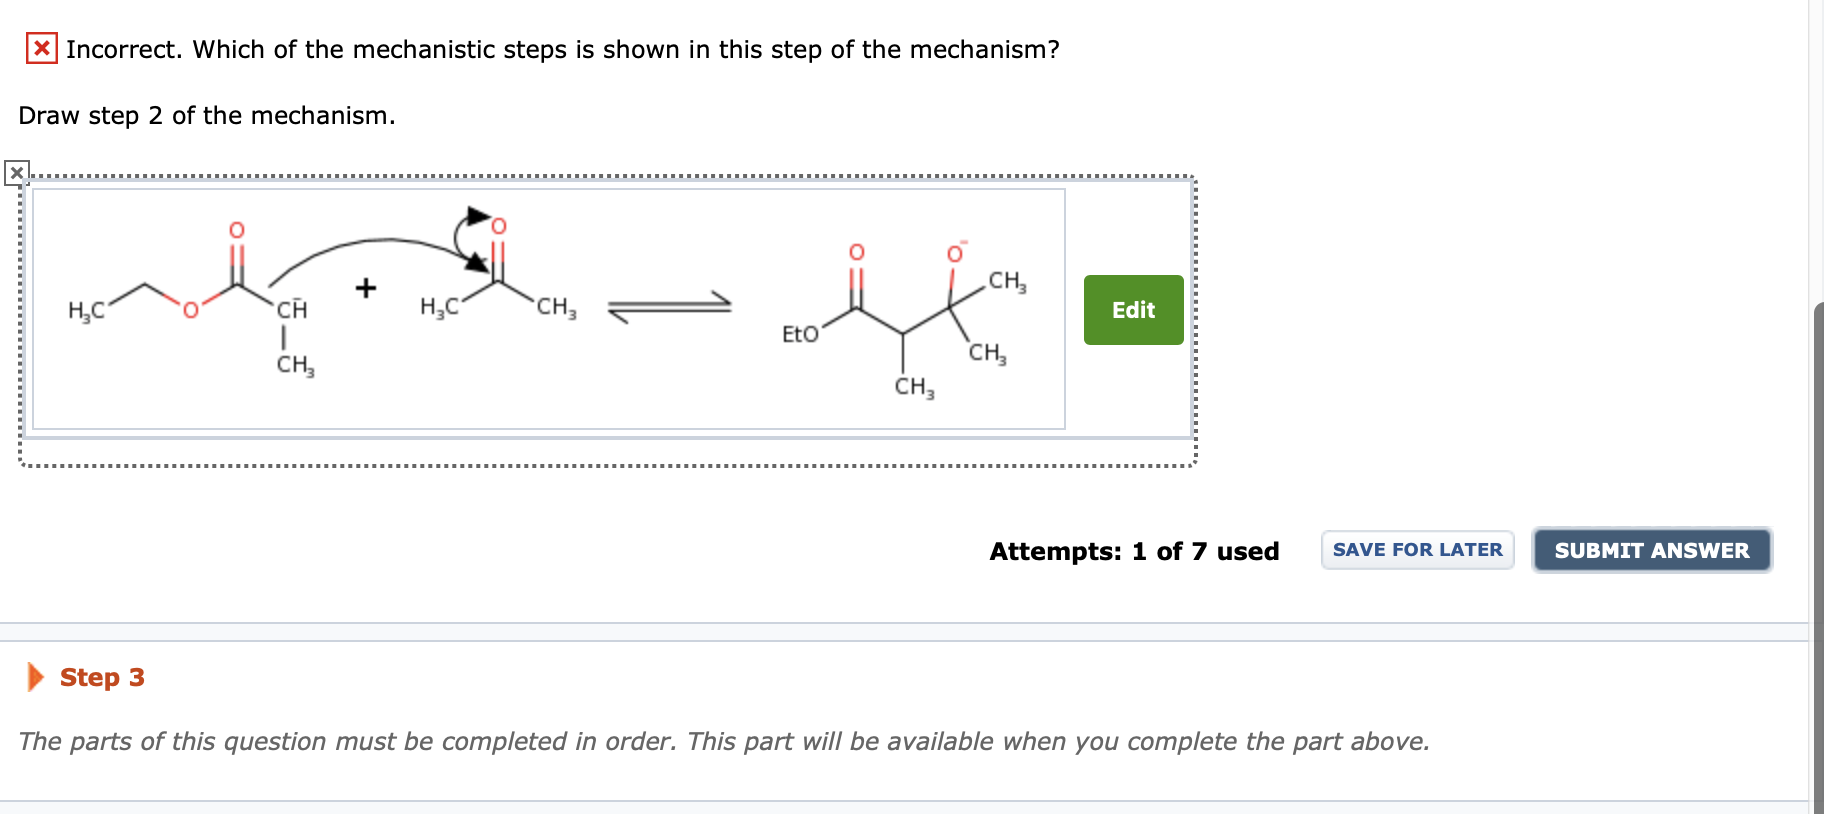Click the plus sign between the two reactants
Viewport: 1824px width, 814px height.
coord(366,287)
